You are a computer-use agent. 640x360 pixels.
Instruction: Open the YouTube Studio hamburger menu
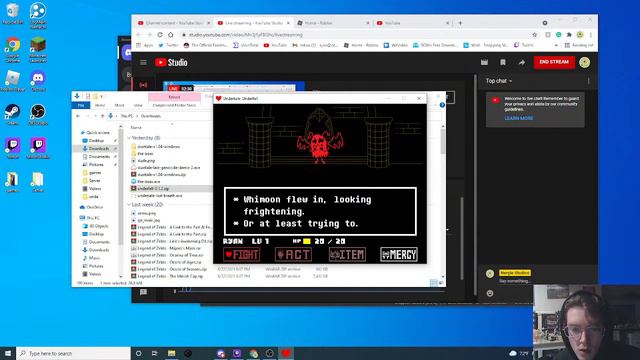coord(143,62)
